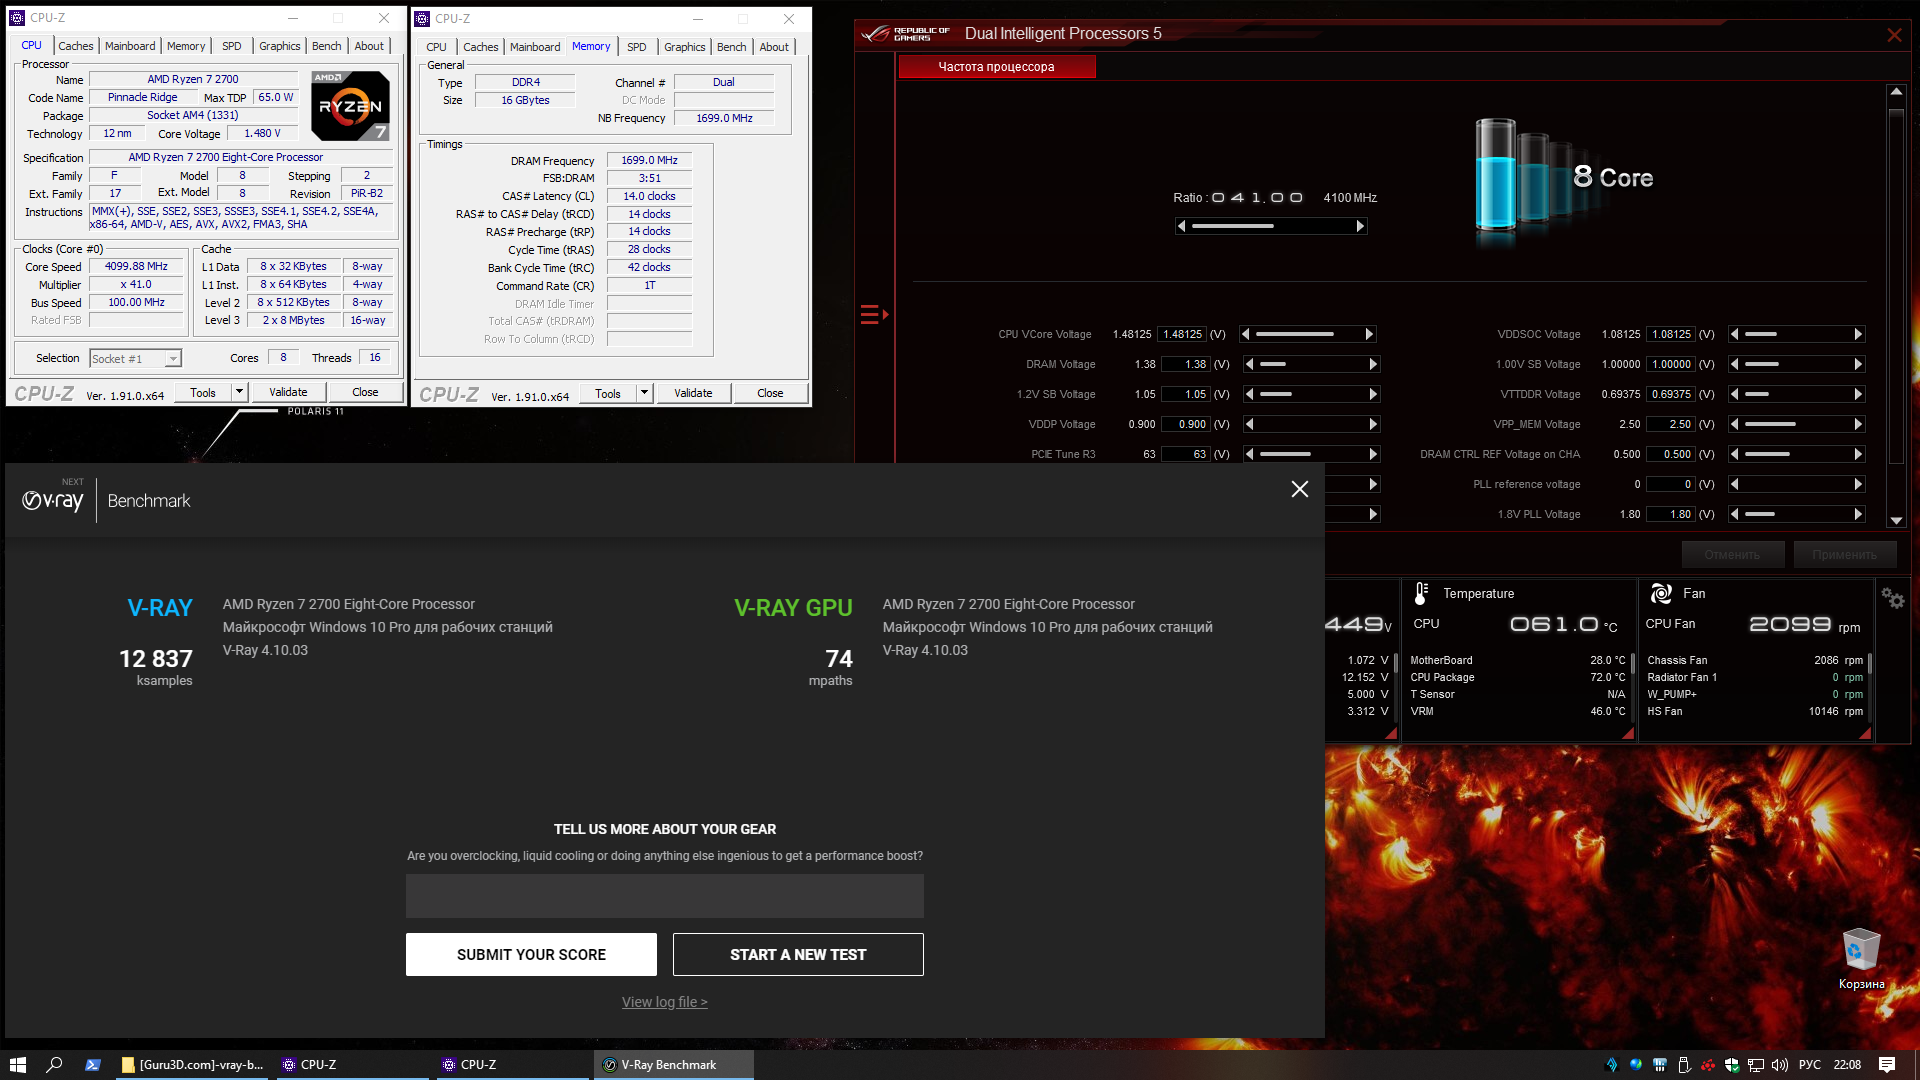
Task: Click the volume speaker tray icon
Action: pyautogui.click(x=1780, y=1065)
